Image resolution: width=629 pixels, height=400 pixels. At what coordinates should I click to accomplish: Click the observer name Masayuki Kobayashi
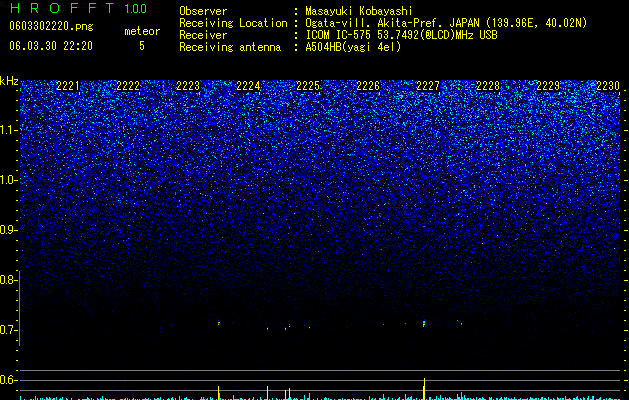tap(359, 11)
